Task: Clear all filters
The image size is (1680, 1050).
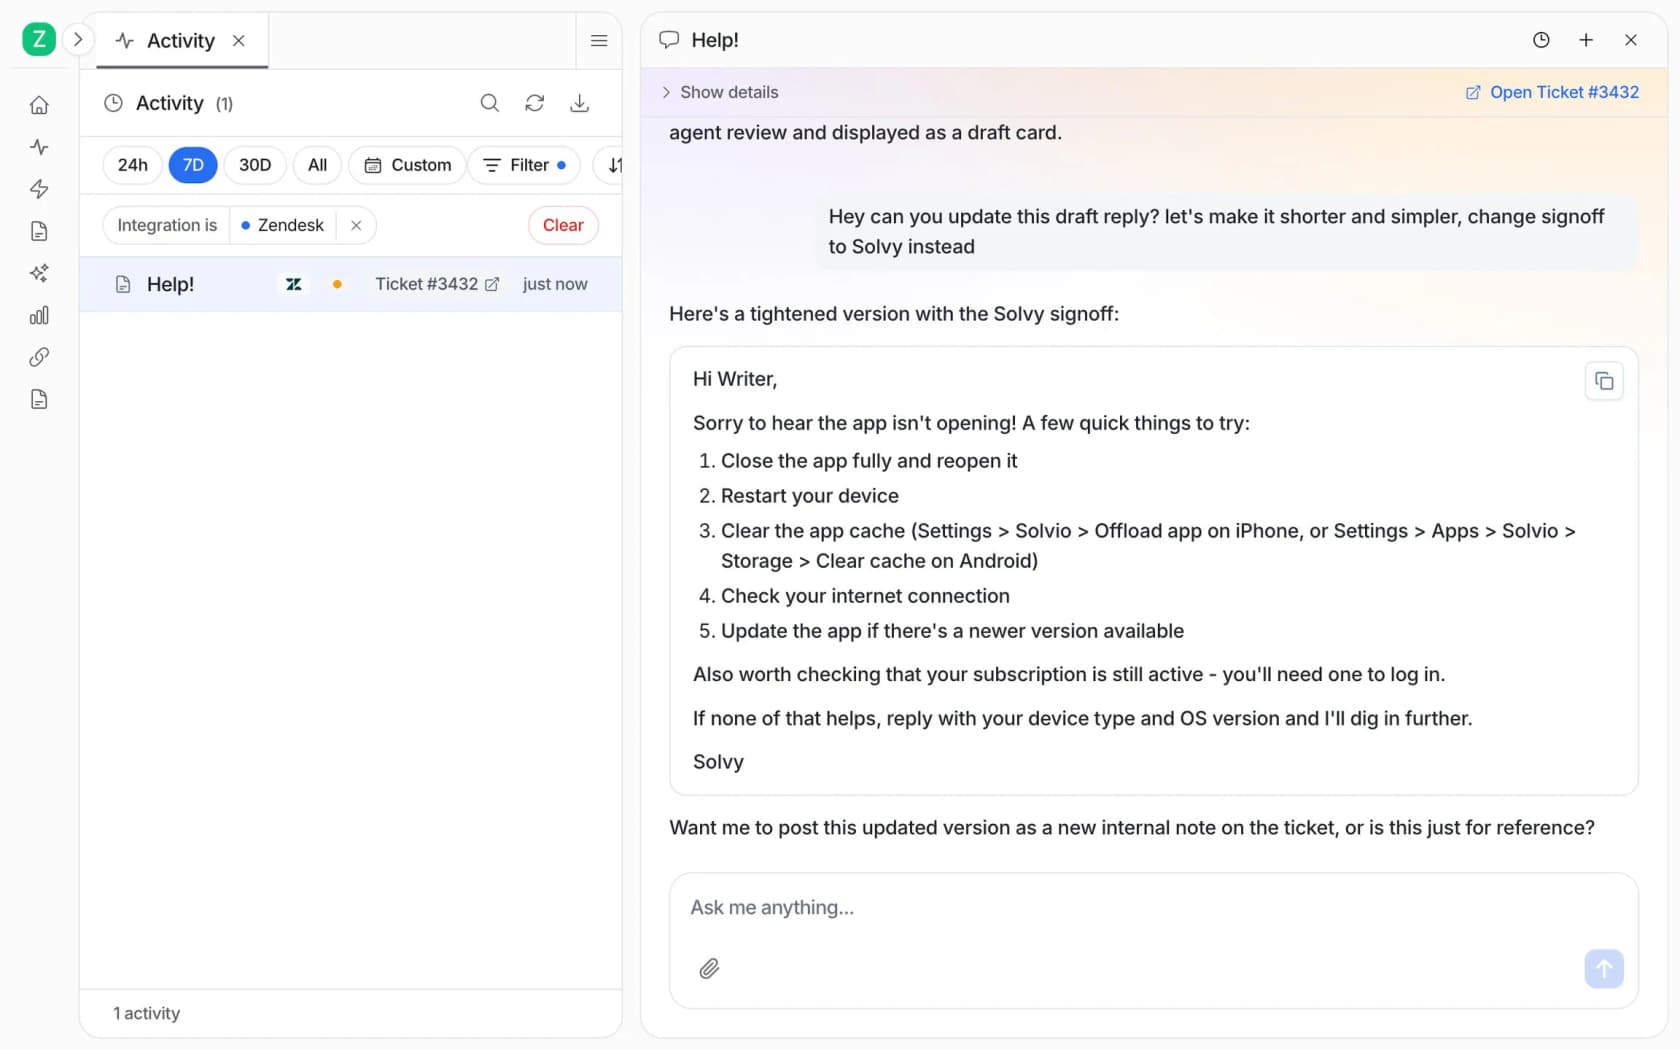Action: coord(563,225)
